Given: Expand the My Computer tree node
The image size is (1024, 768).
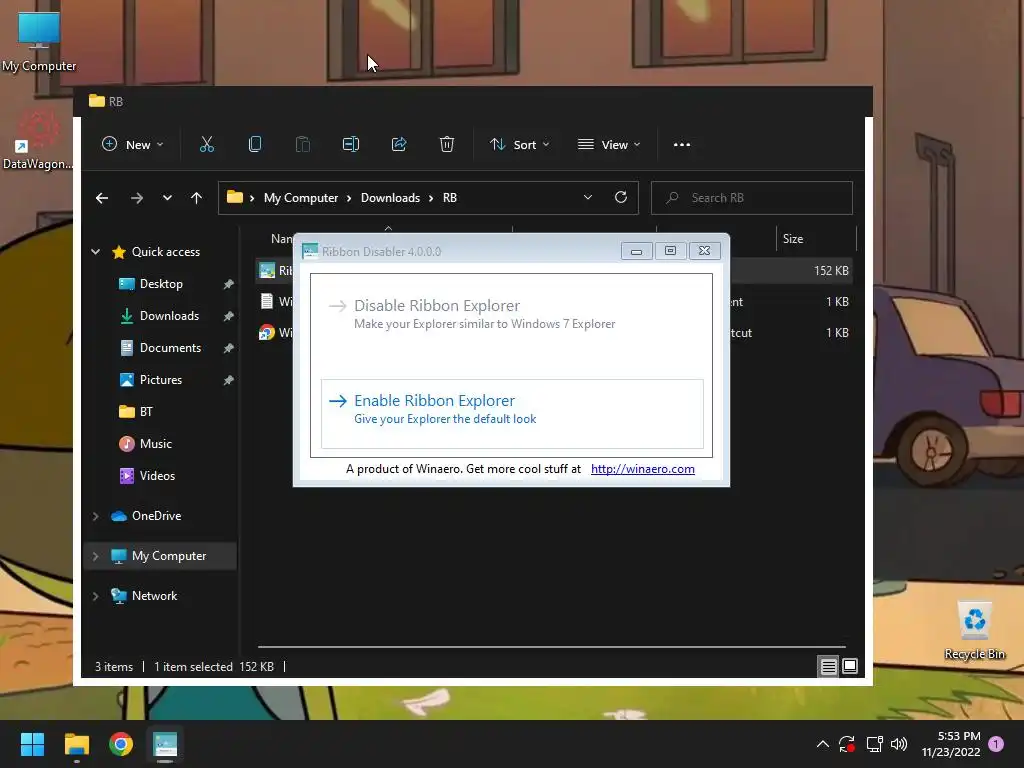Looking at the screenshot, I should point(95,556).
